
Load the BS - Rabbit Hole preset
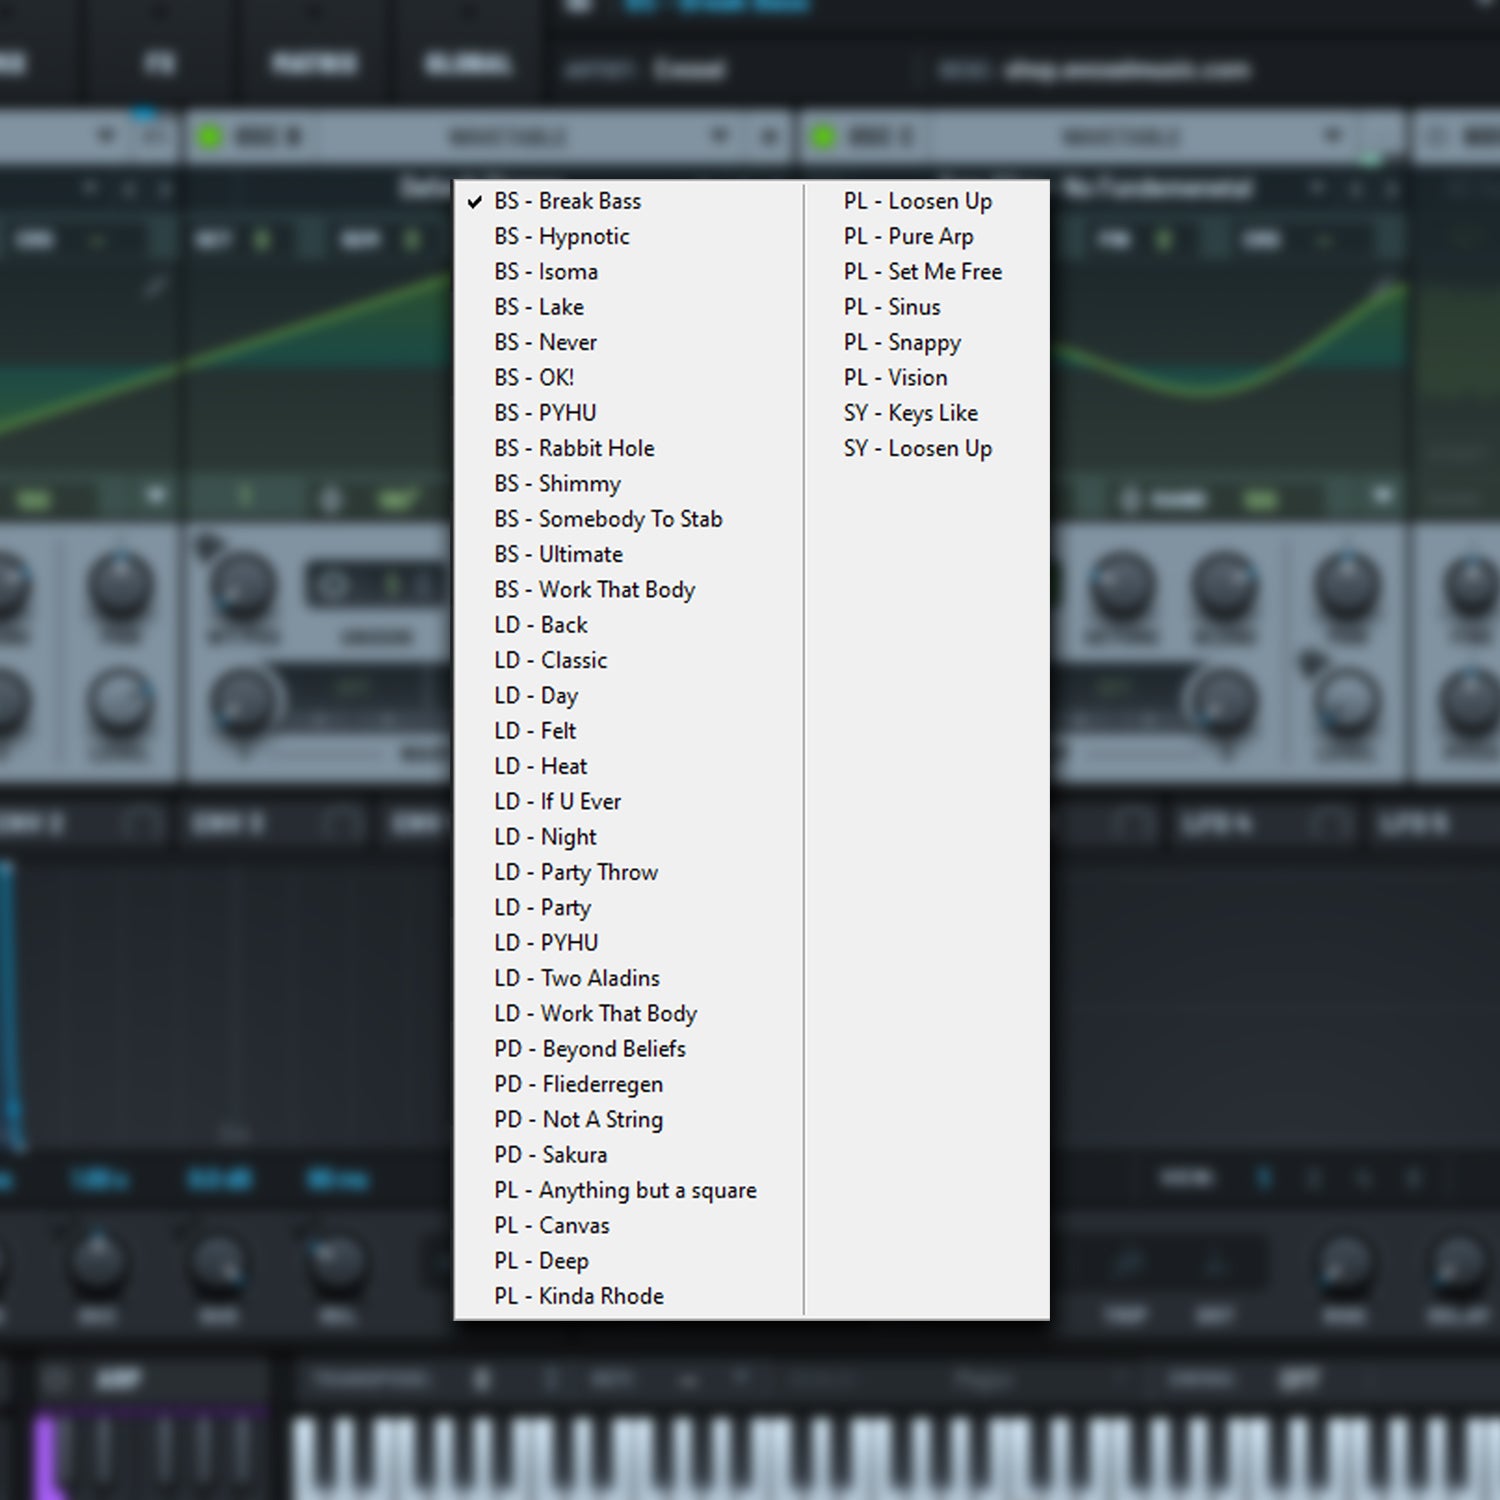tap(574, 448)
